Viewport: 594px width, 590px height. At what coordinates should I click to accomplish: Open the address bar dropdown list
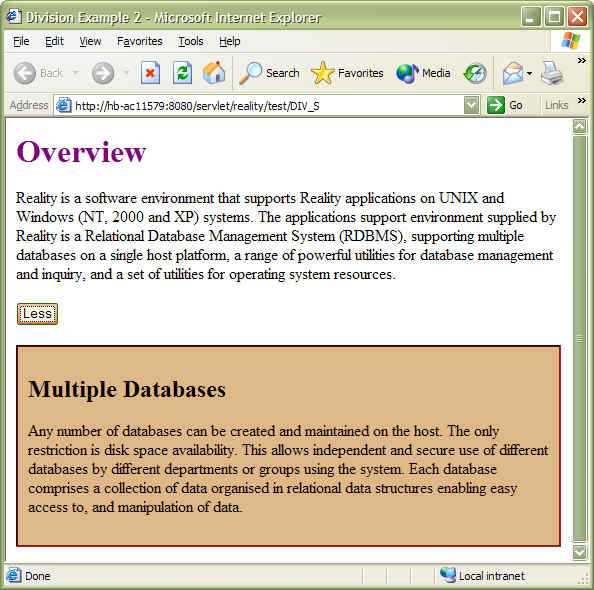[471, 105]
